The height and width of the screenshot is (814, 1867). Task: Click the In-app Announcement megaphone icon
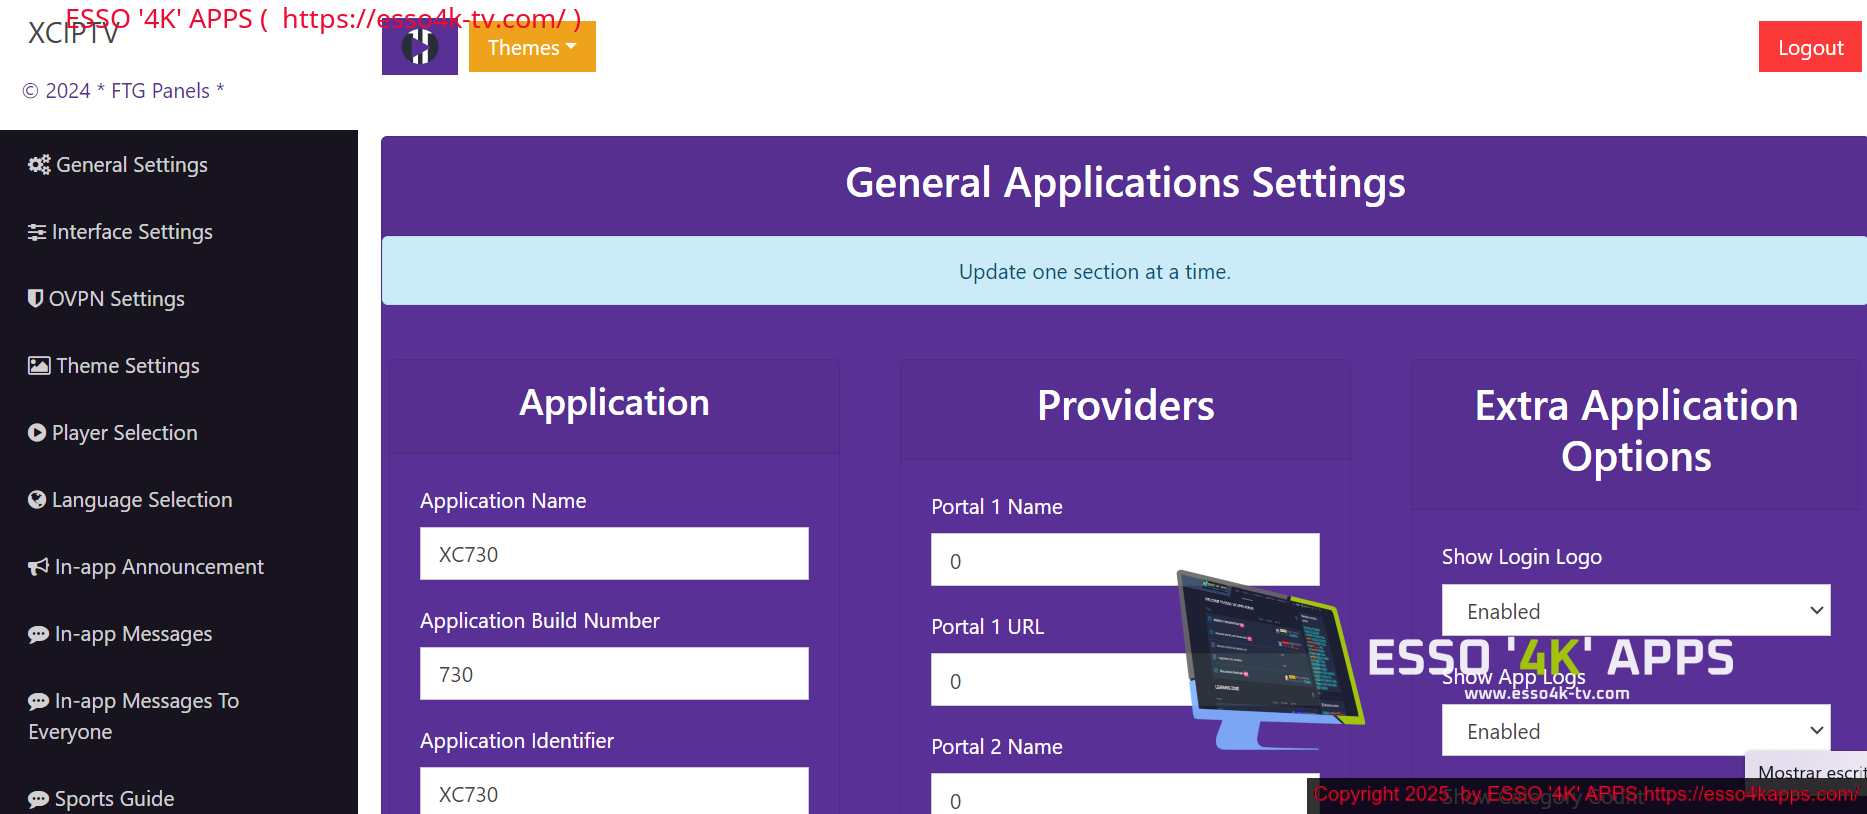(x=38, y=567)
